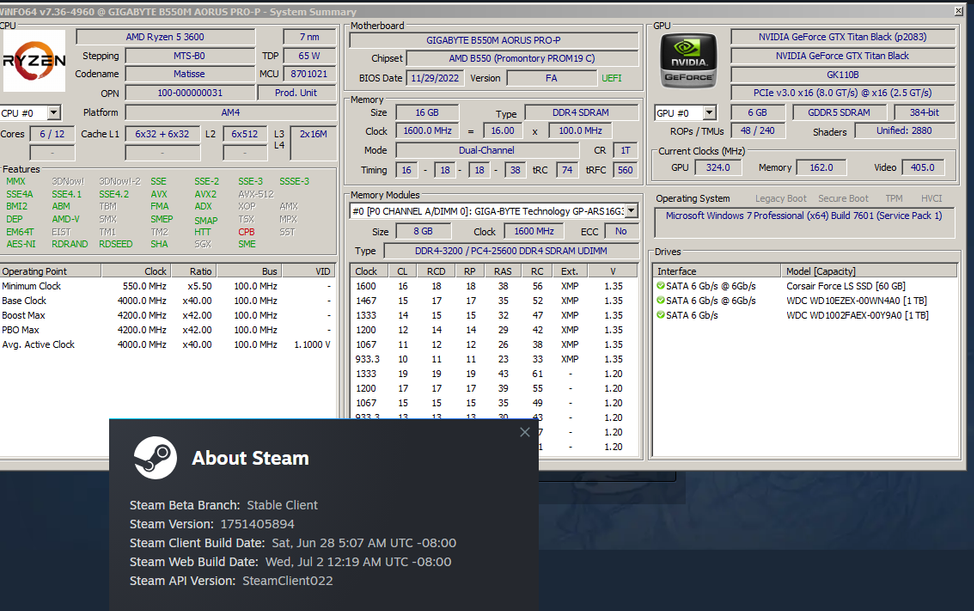Click the RDSEED feature flag
The image size is (974, 611).
116,244
